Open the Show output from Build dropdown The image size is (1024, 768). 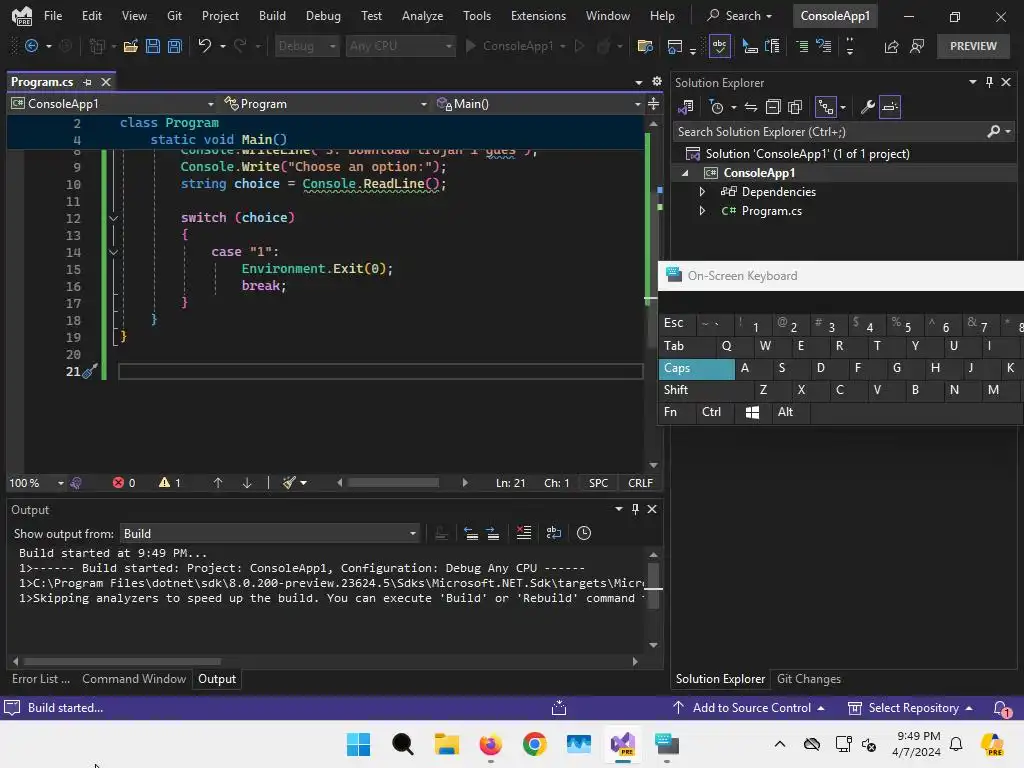270,534
